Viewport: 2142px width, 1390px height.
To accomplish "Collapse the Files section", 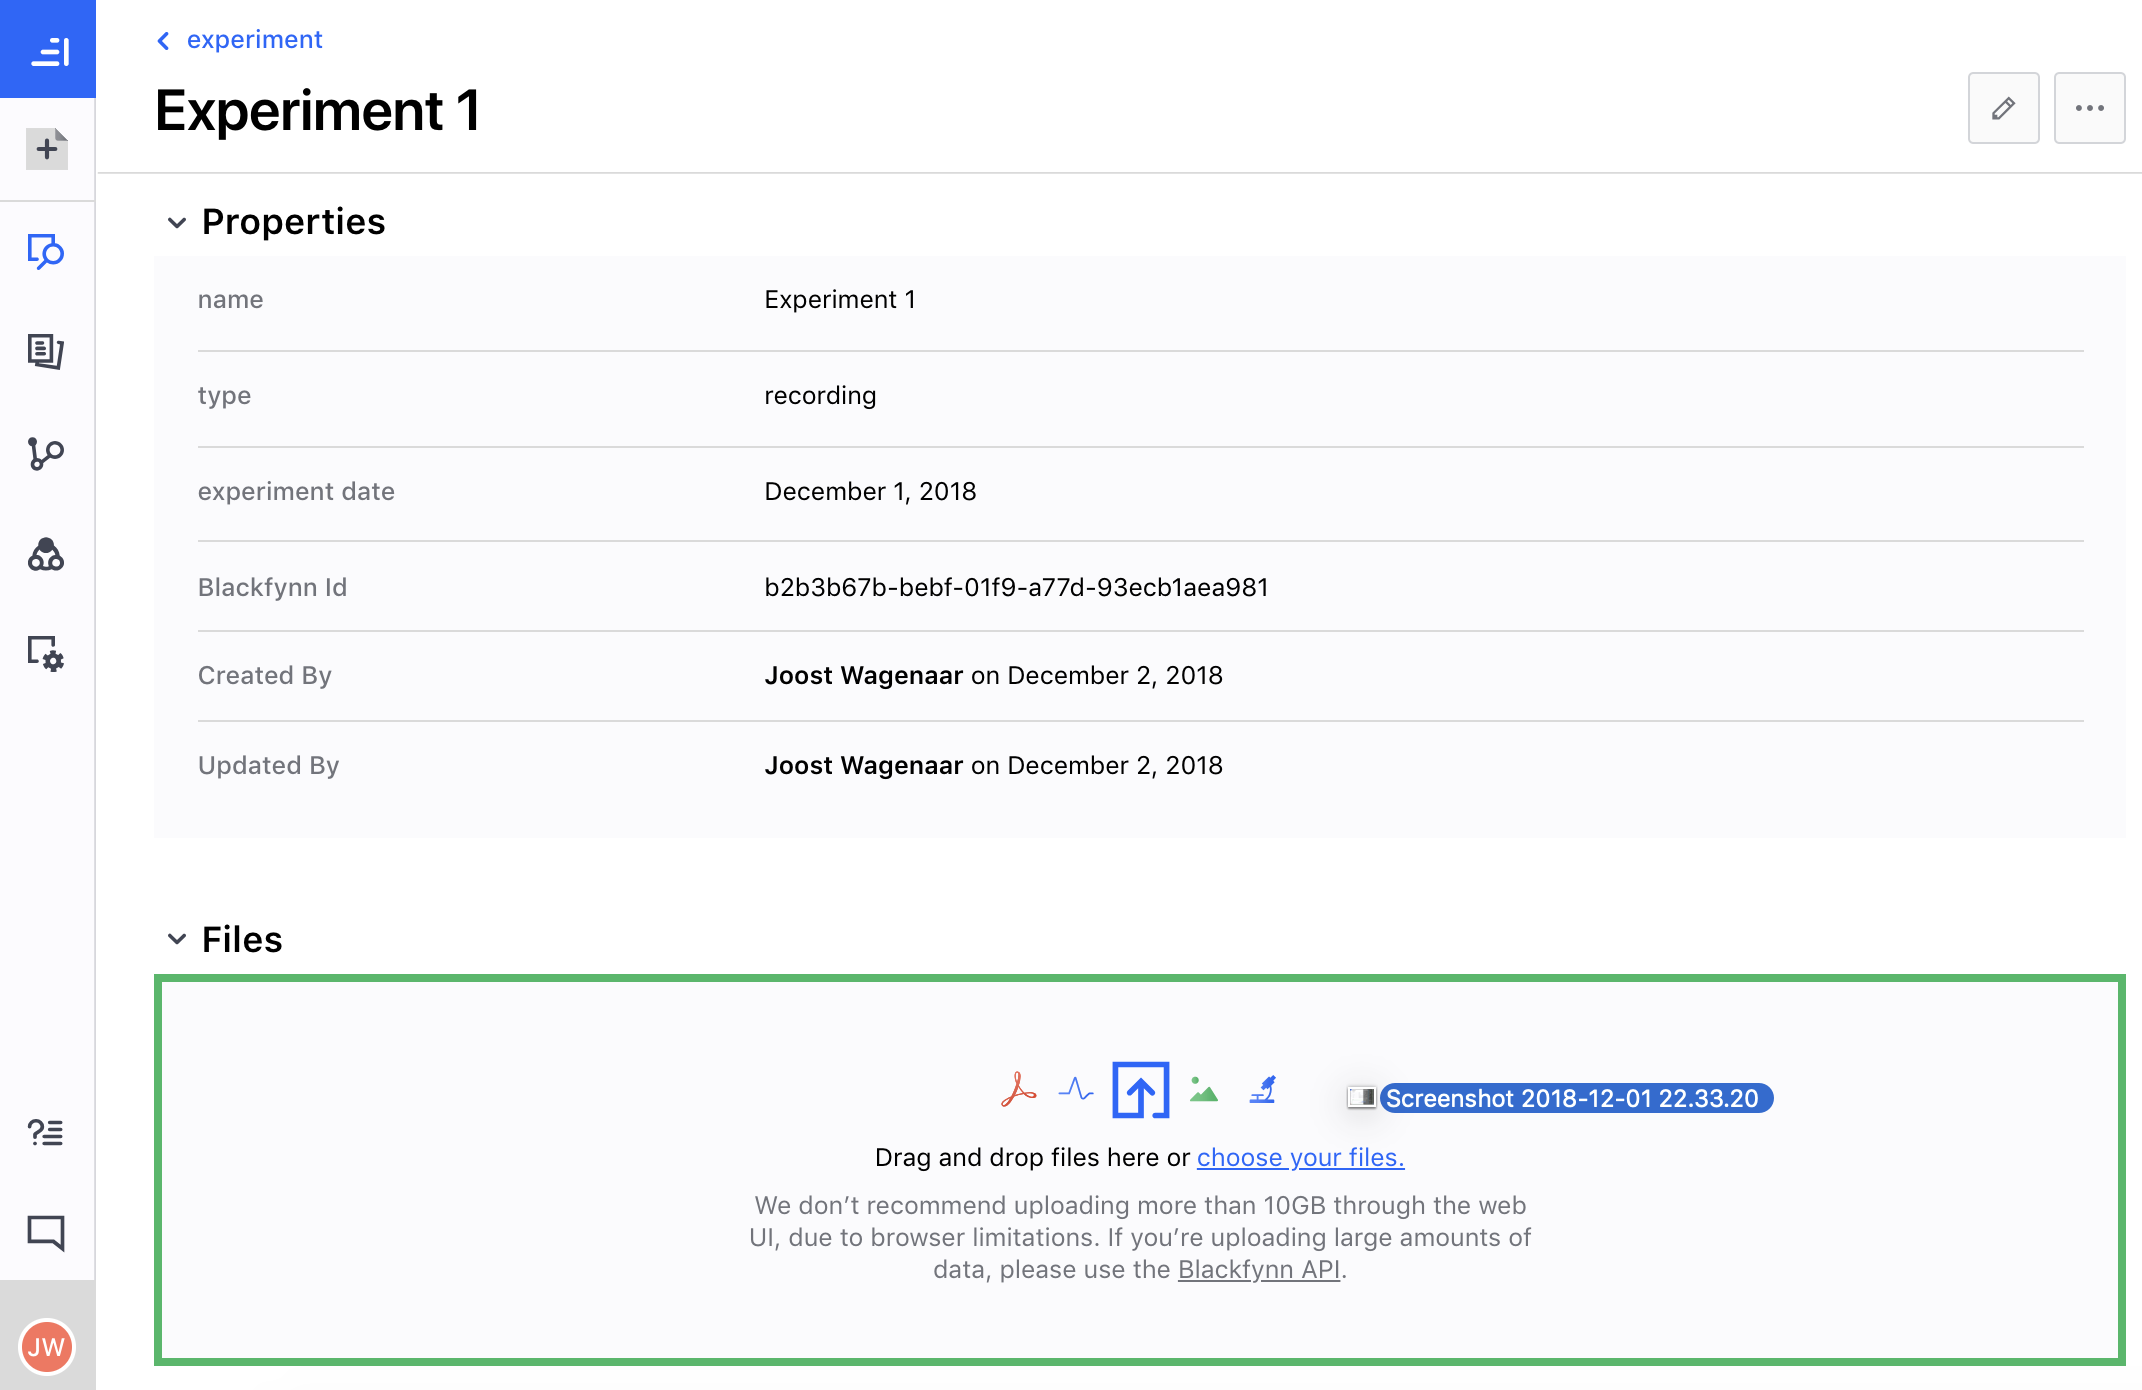I will click(x=177, y=939).
